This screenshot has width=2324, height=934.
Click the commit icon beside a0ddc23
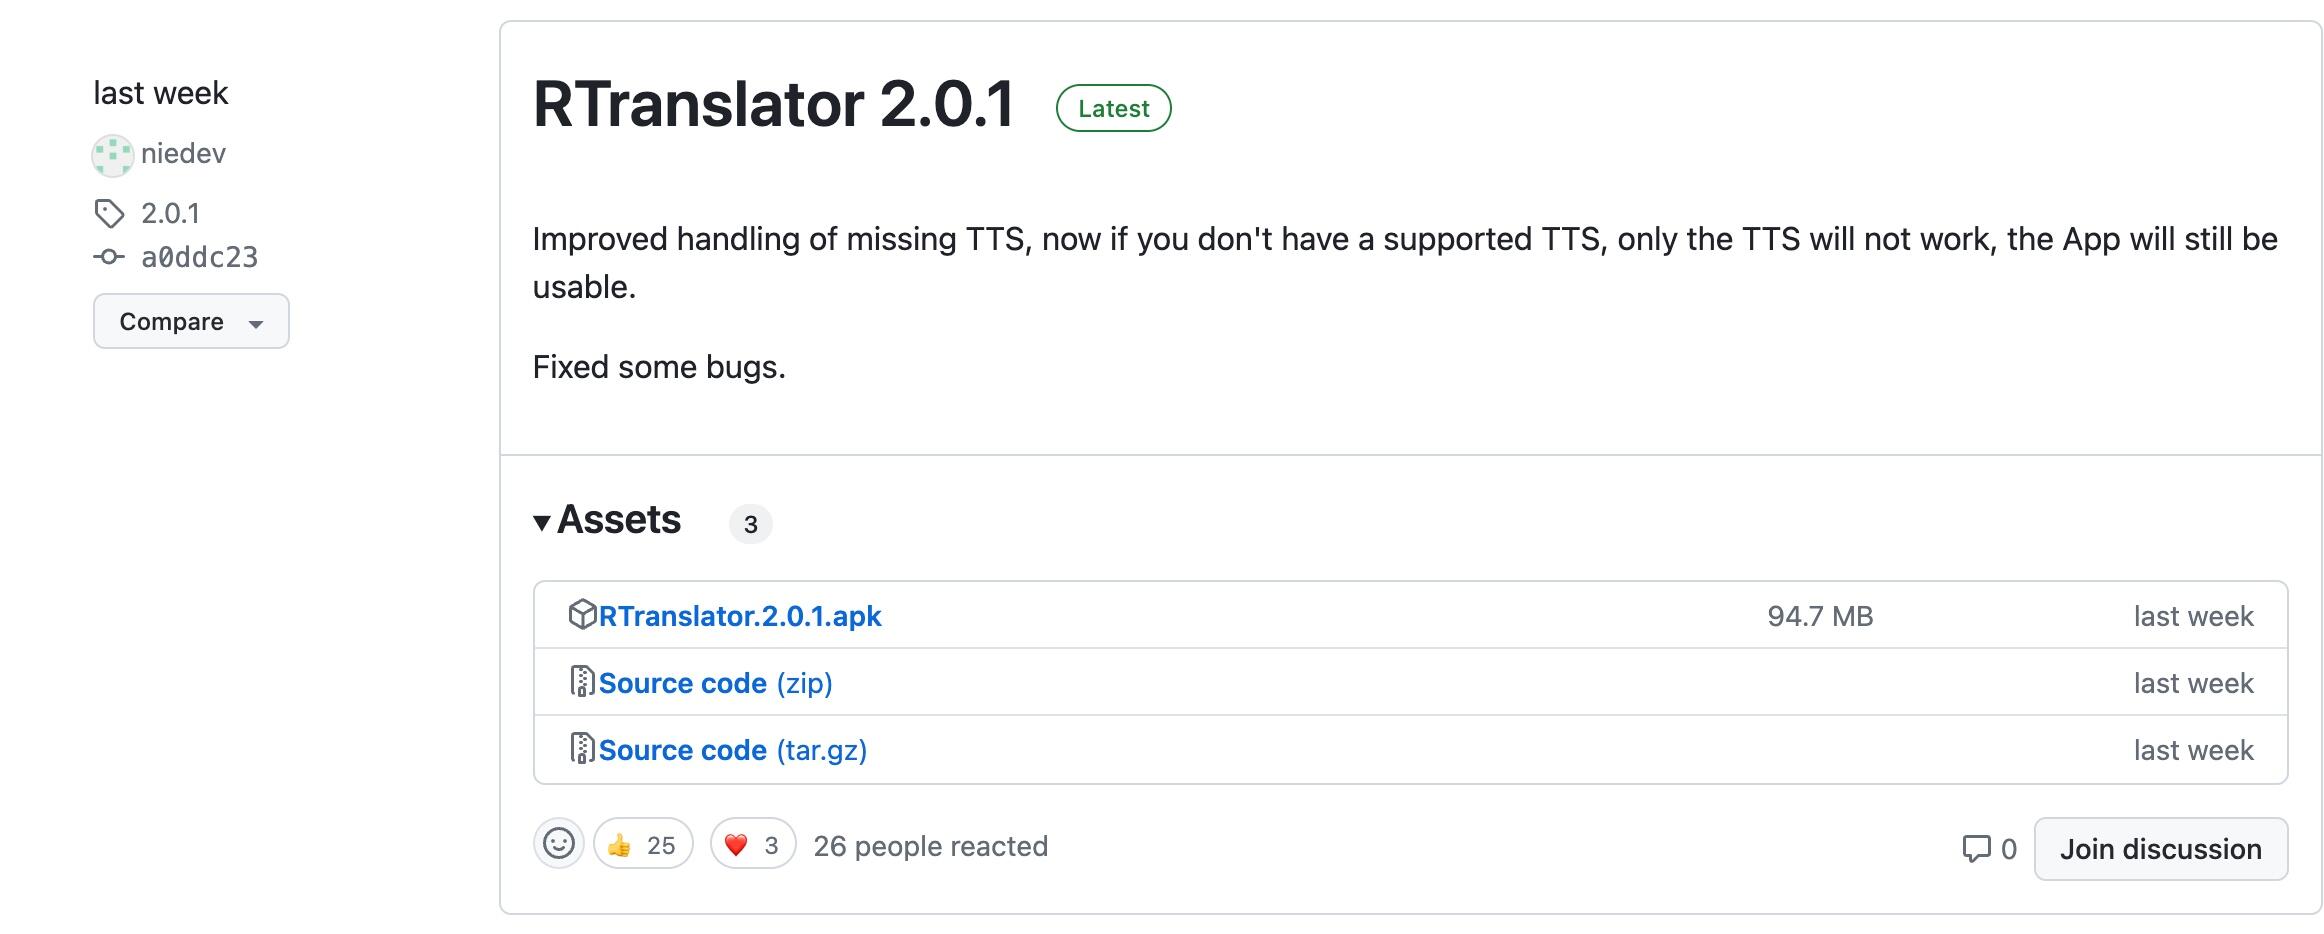109,257
